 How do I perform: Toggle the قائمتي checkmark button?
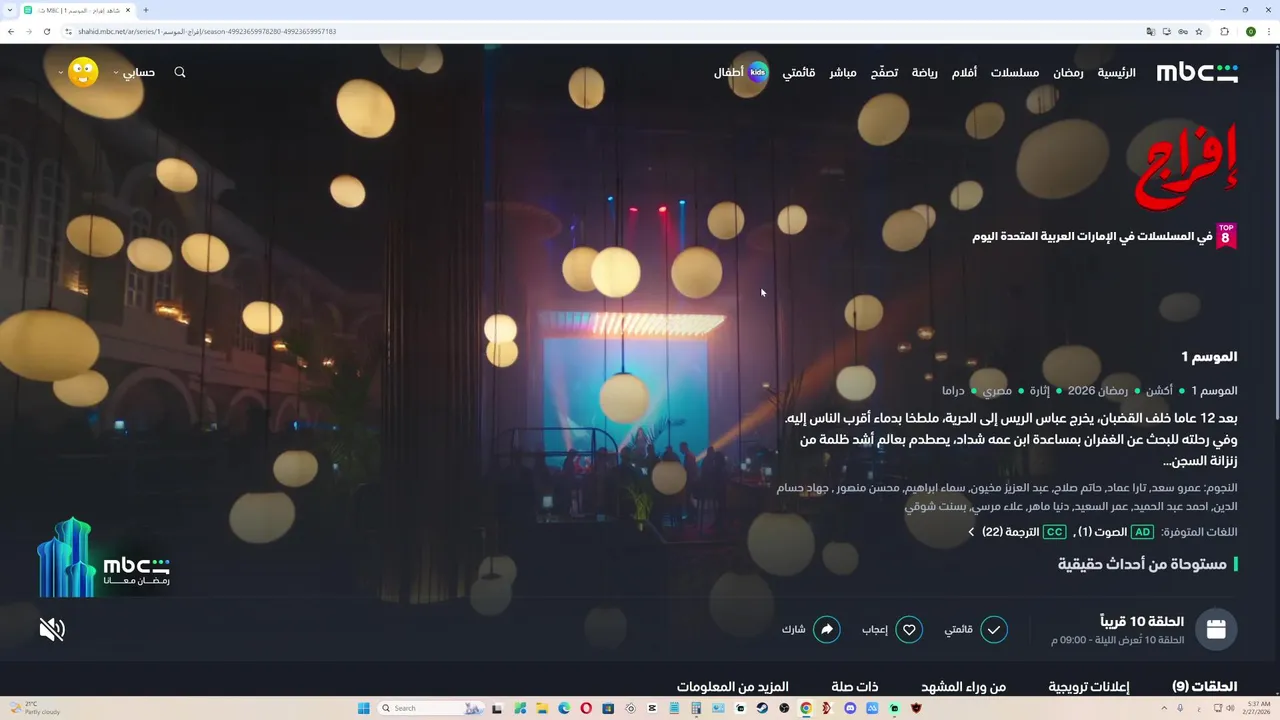[993, 629]
